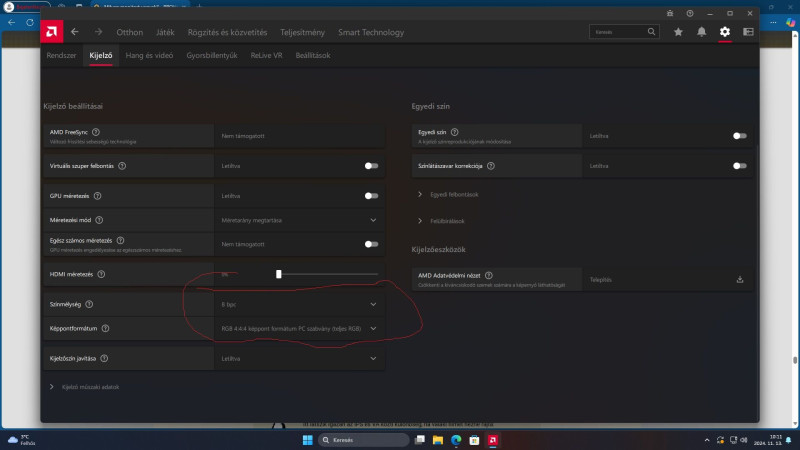The height and width of the screenshot is (450, 800).
Task: Open Smart Technology section
Action: (371, 32)
